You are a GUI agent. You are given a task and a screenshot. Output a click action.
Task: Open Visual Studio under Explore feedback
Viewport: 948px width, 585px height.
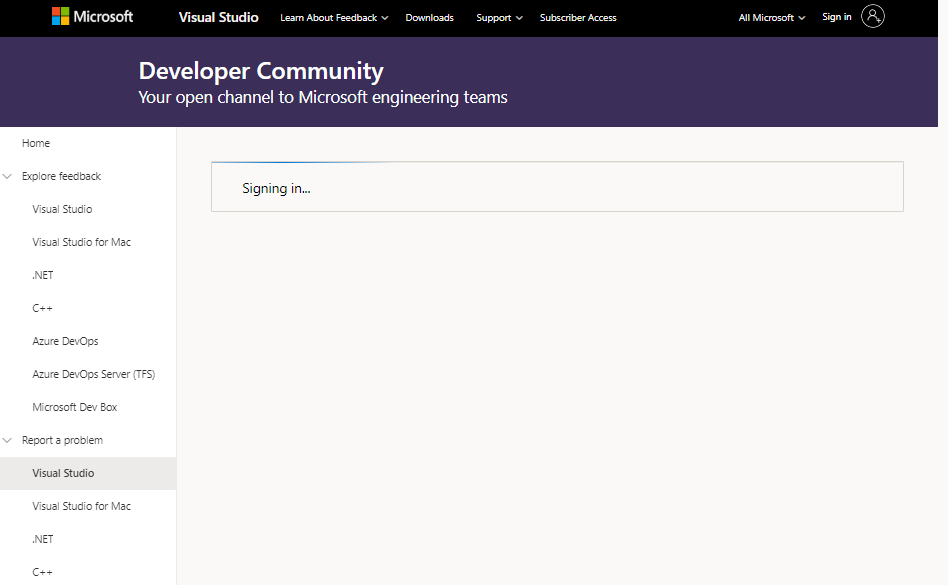tap(62, 209)
